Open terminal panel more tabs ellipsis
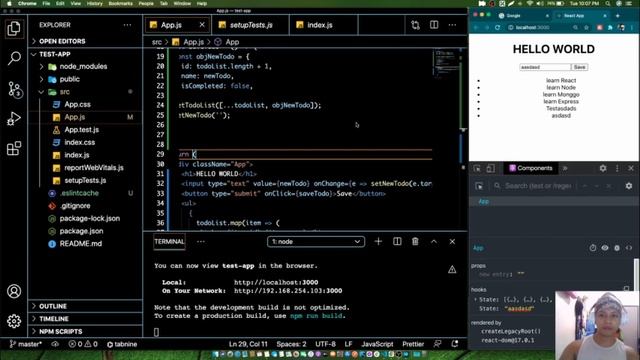 [x=201, y=242]
